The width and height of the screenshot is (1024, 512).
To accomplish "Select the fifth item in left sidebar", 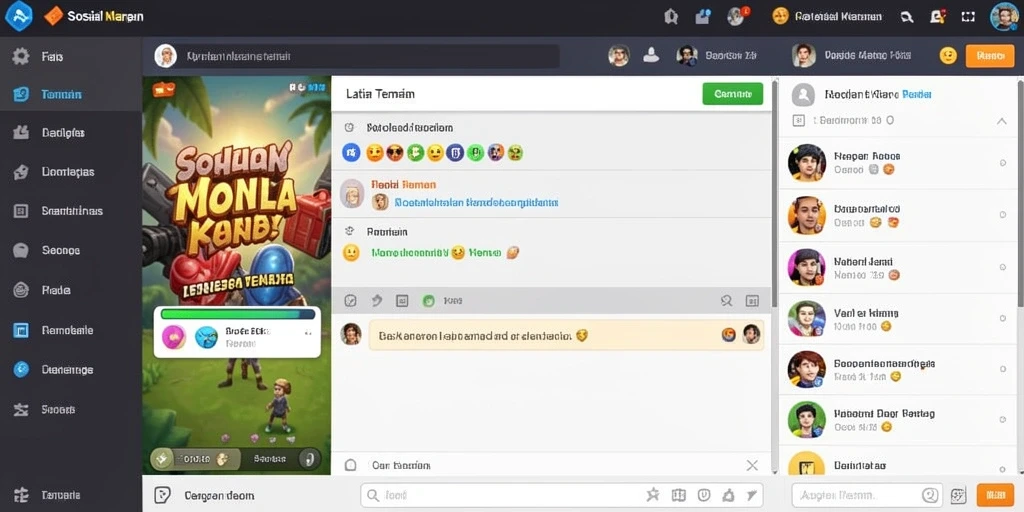I will point(71,212).
